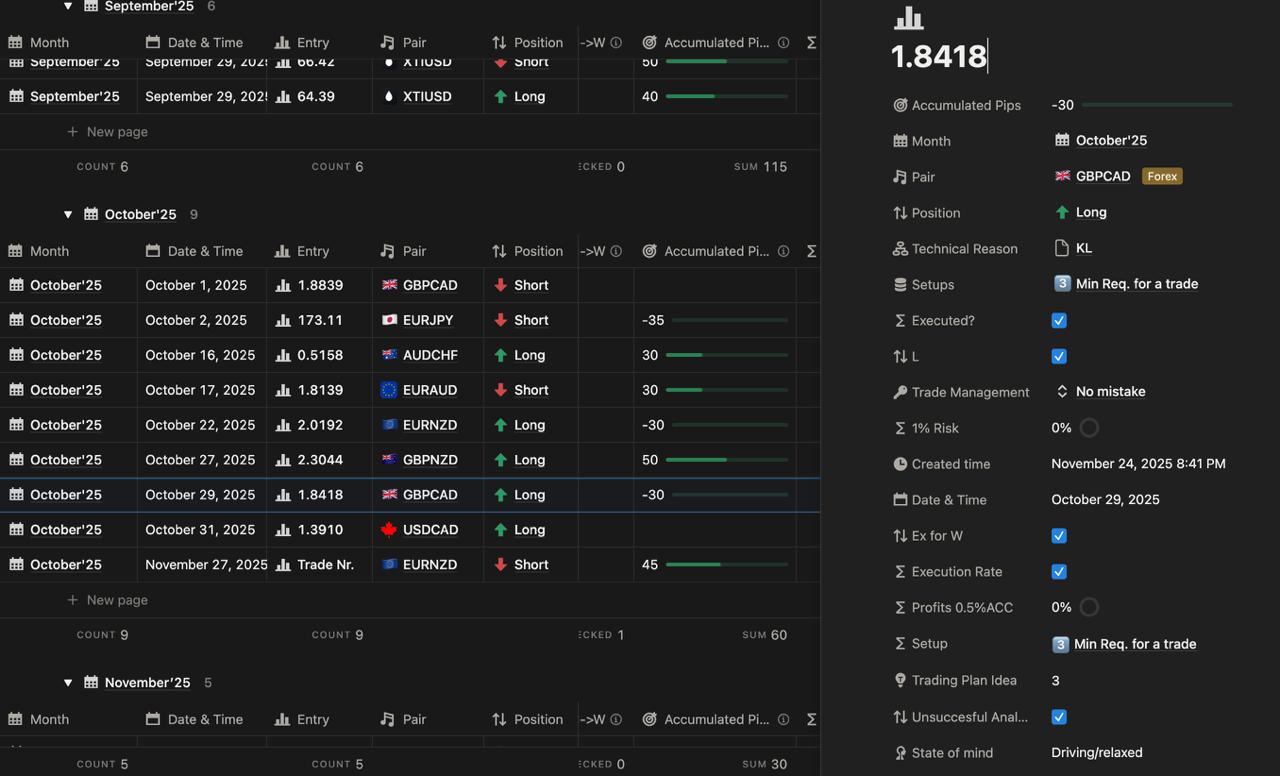Screen dimensions: 1280x776
Task: Toggle the Executed? checkbox
Action: coord(1059,320)
